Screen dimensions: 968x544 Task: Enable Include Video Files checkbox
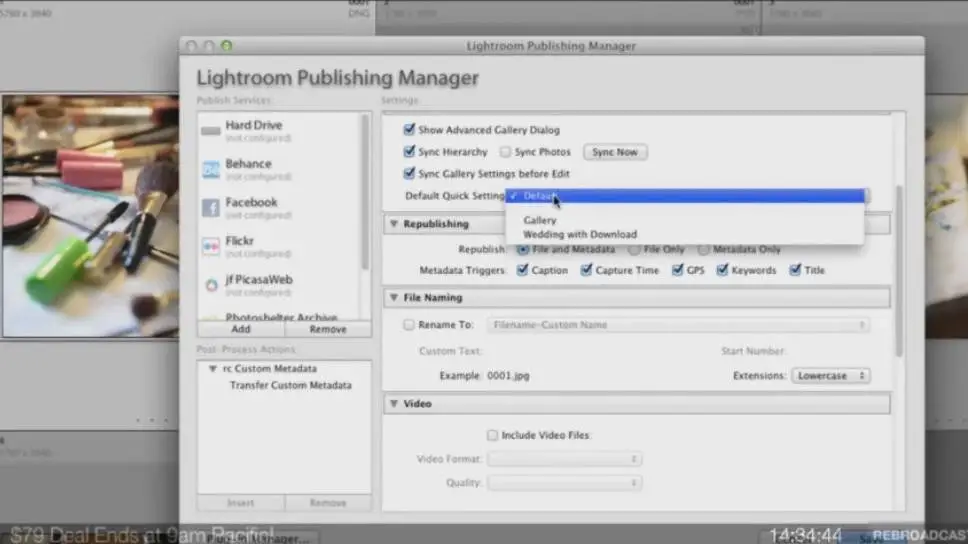click(x=492, y=435)
